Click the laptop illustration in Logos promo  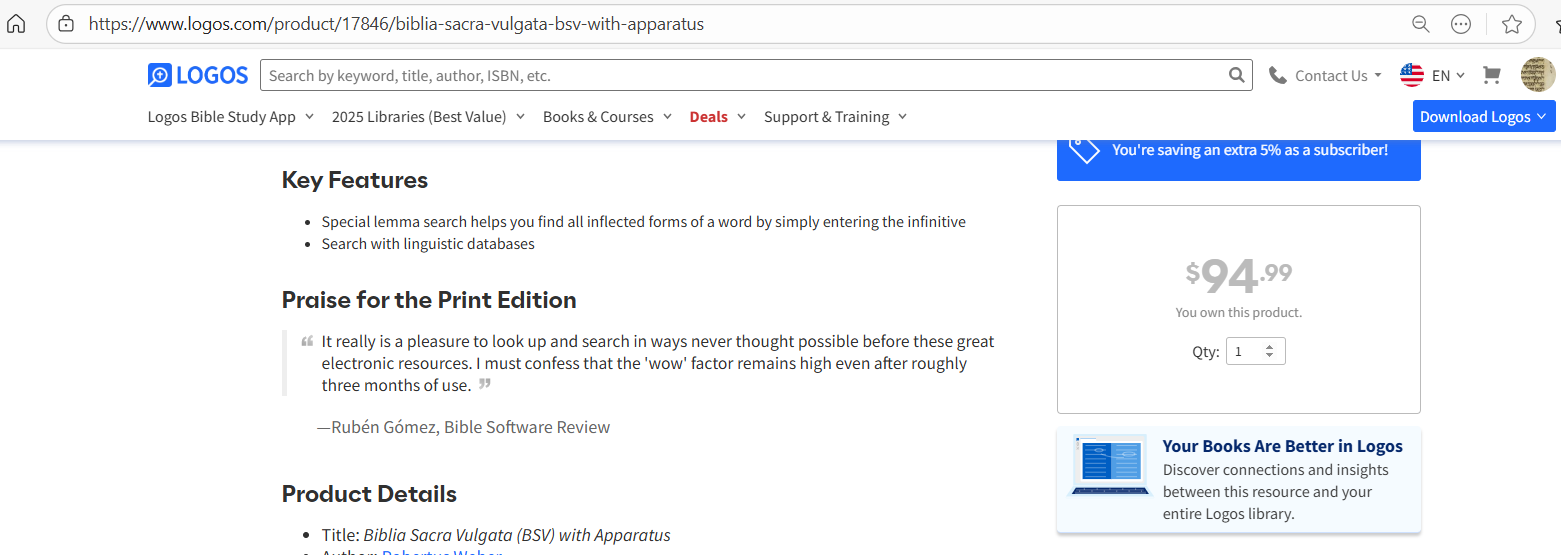1110,466
